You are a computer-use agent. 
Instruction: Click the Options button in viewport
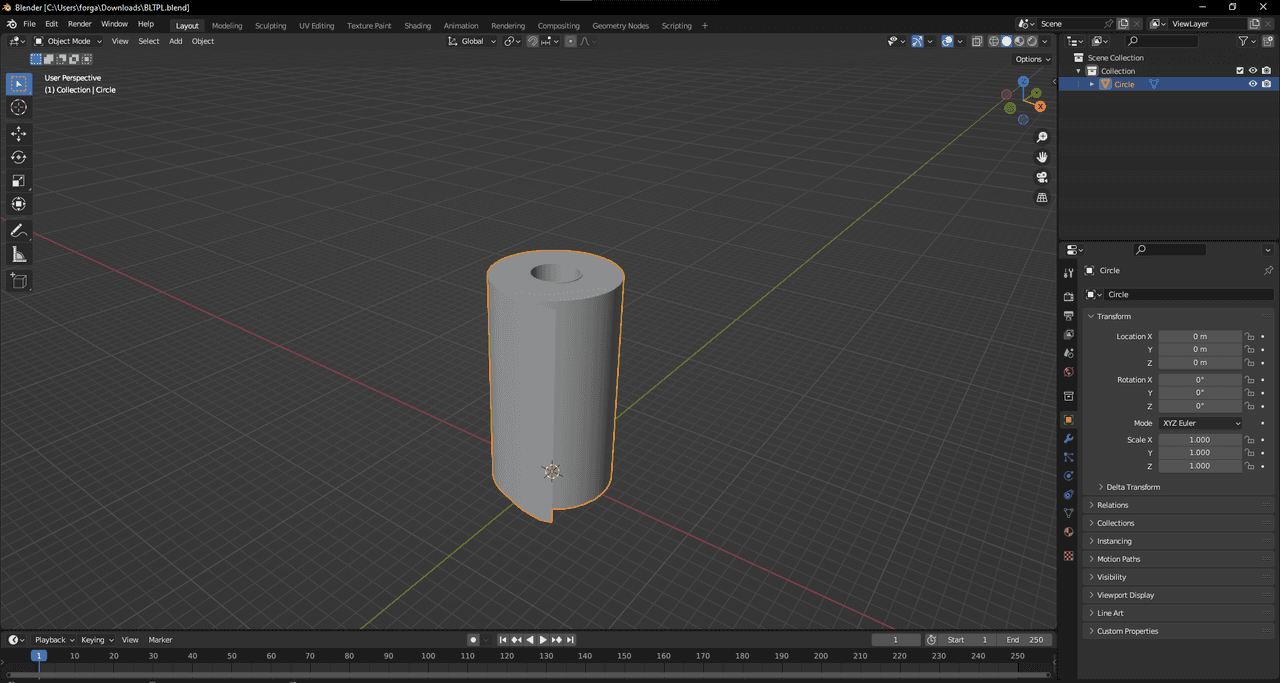[x=1033, y=59]
